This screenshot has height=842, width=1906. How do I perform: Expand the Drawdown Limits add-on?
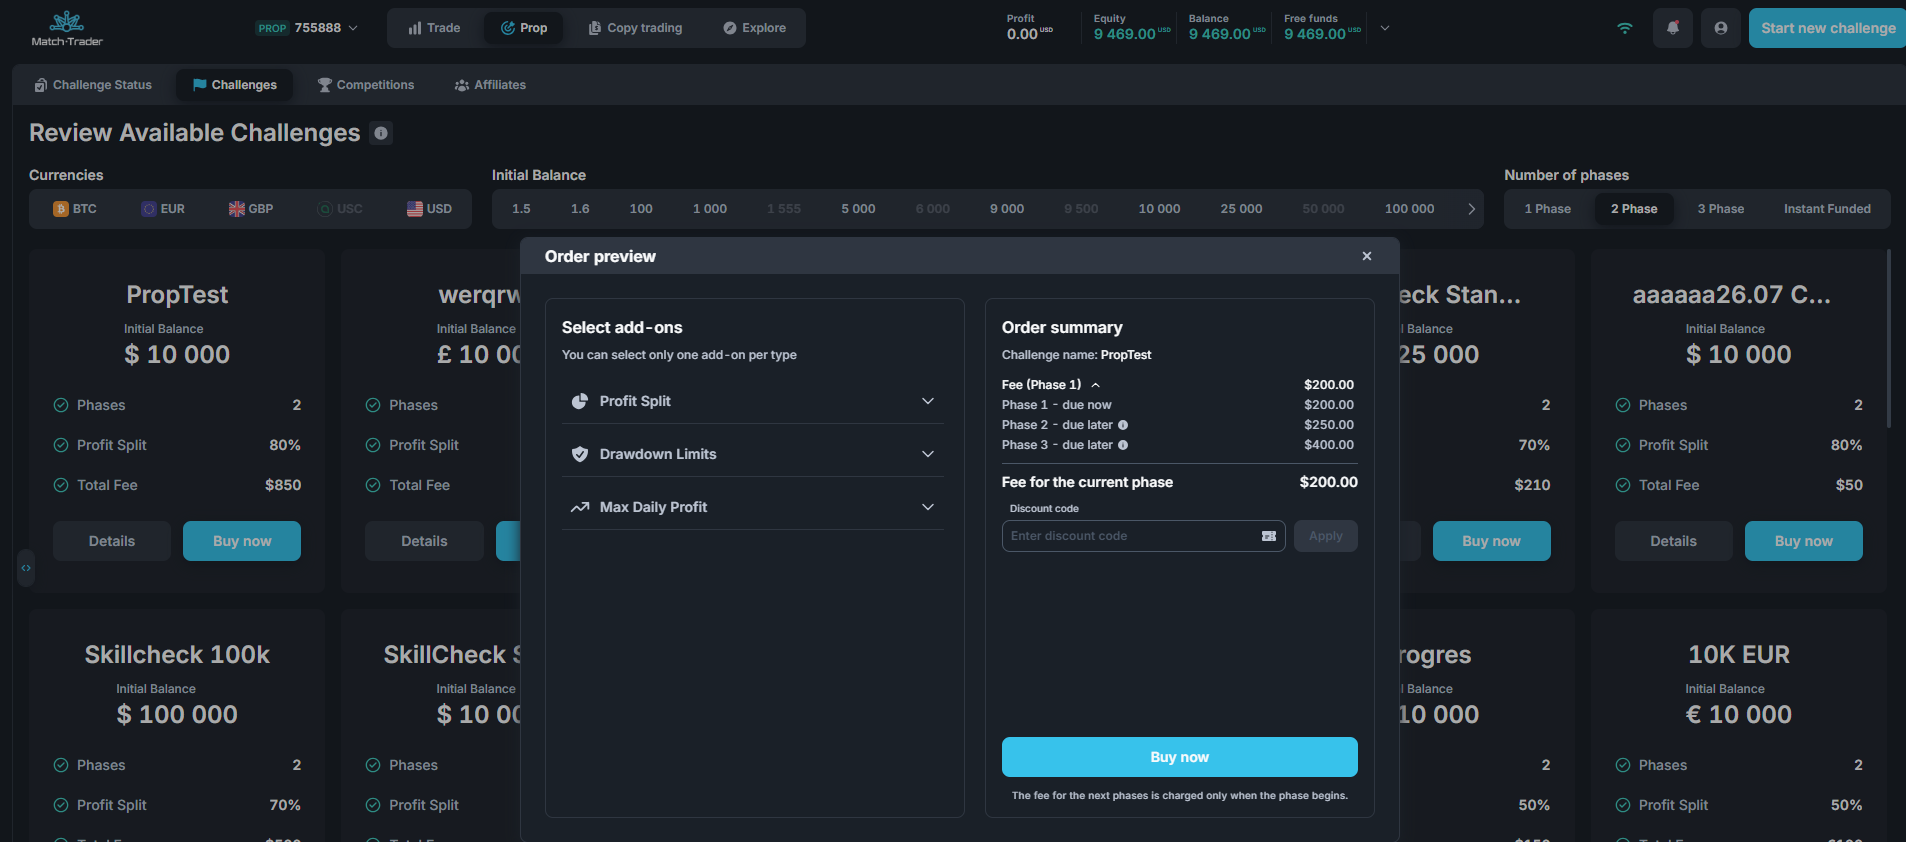pos(752,454)
